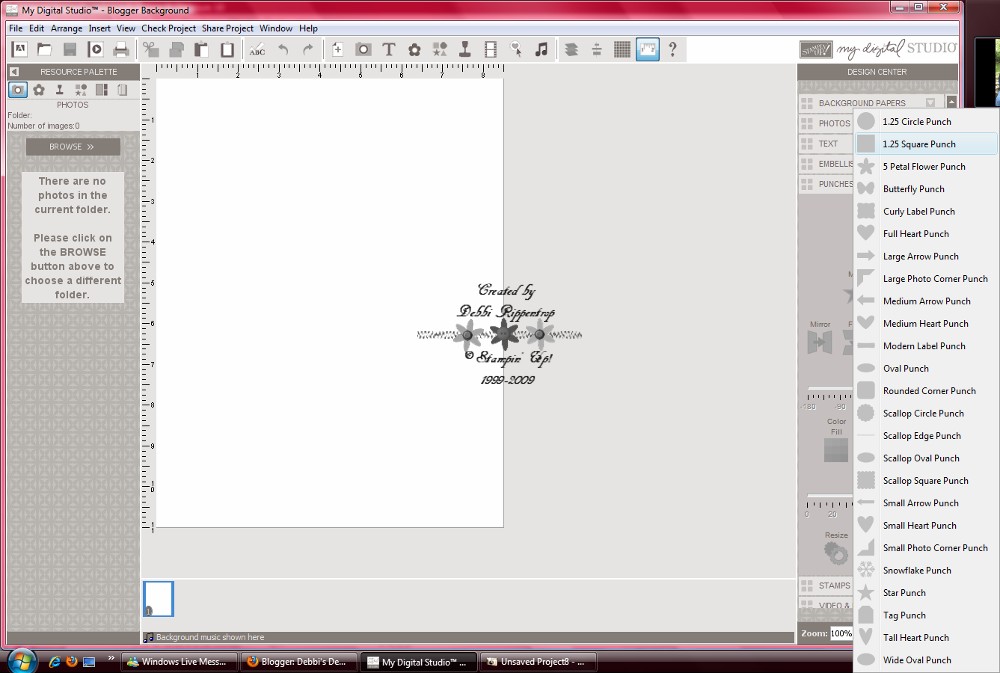Switch to Blogger Firefox taskbar window
The image size is (1000, 673).
297,662
